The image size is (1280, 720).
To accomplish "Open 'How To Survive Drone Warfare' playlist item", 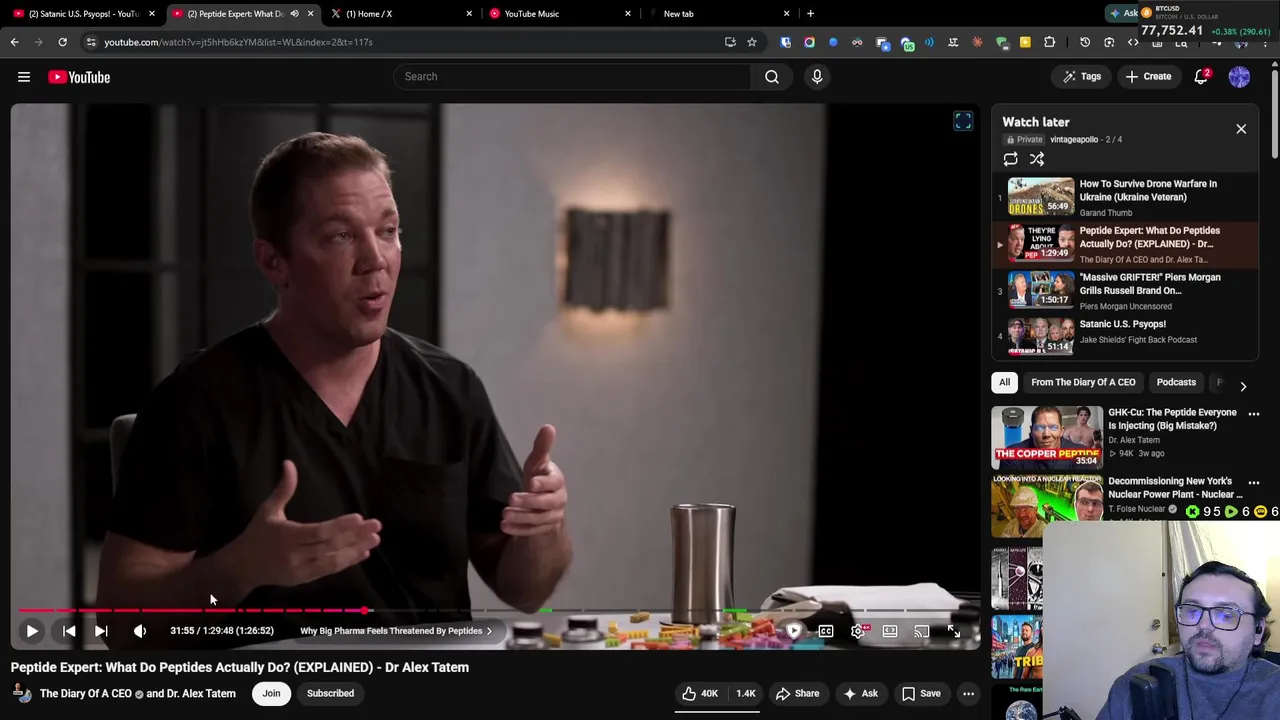I will coord(1125,197).
